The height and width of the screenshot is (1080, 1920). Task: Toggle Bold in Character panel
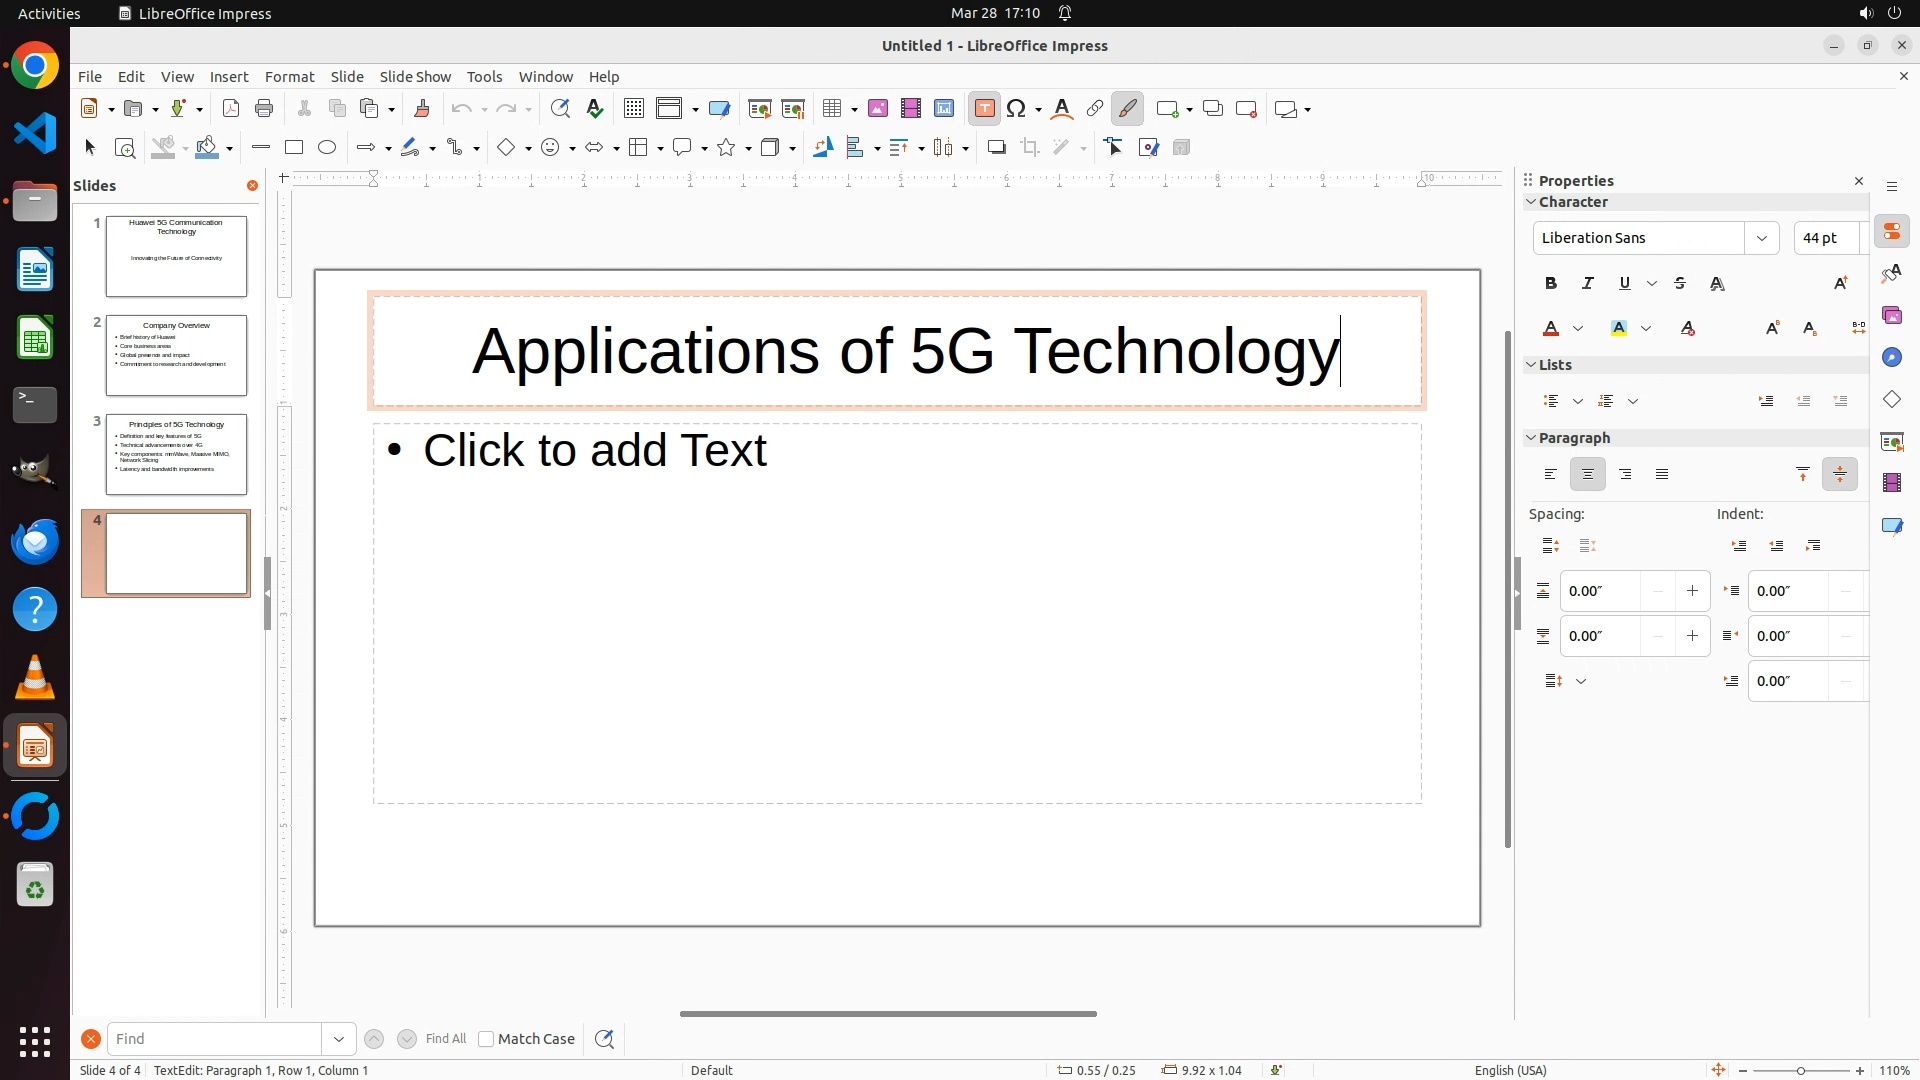1551,284
